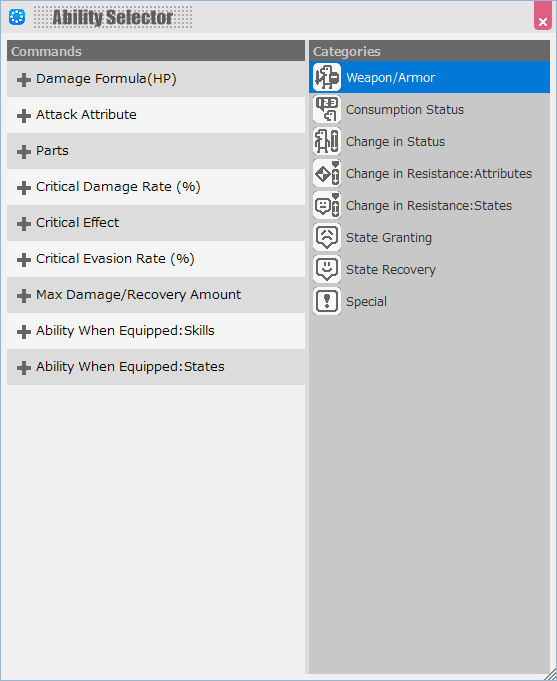
Task: Pick the State Recovery smiley icon
Action: tap(327, 269)
